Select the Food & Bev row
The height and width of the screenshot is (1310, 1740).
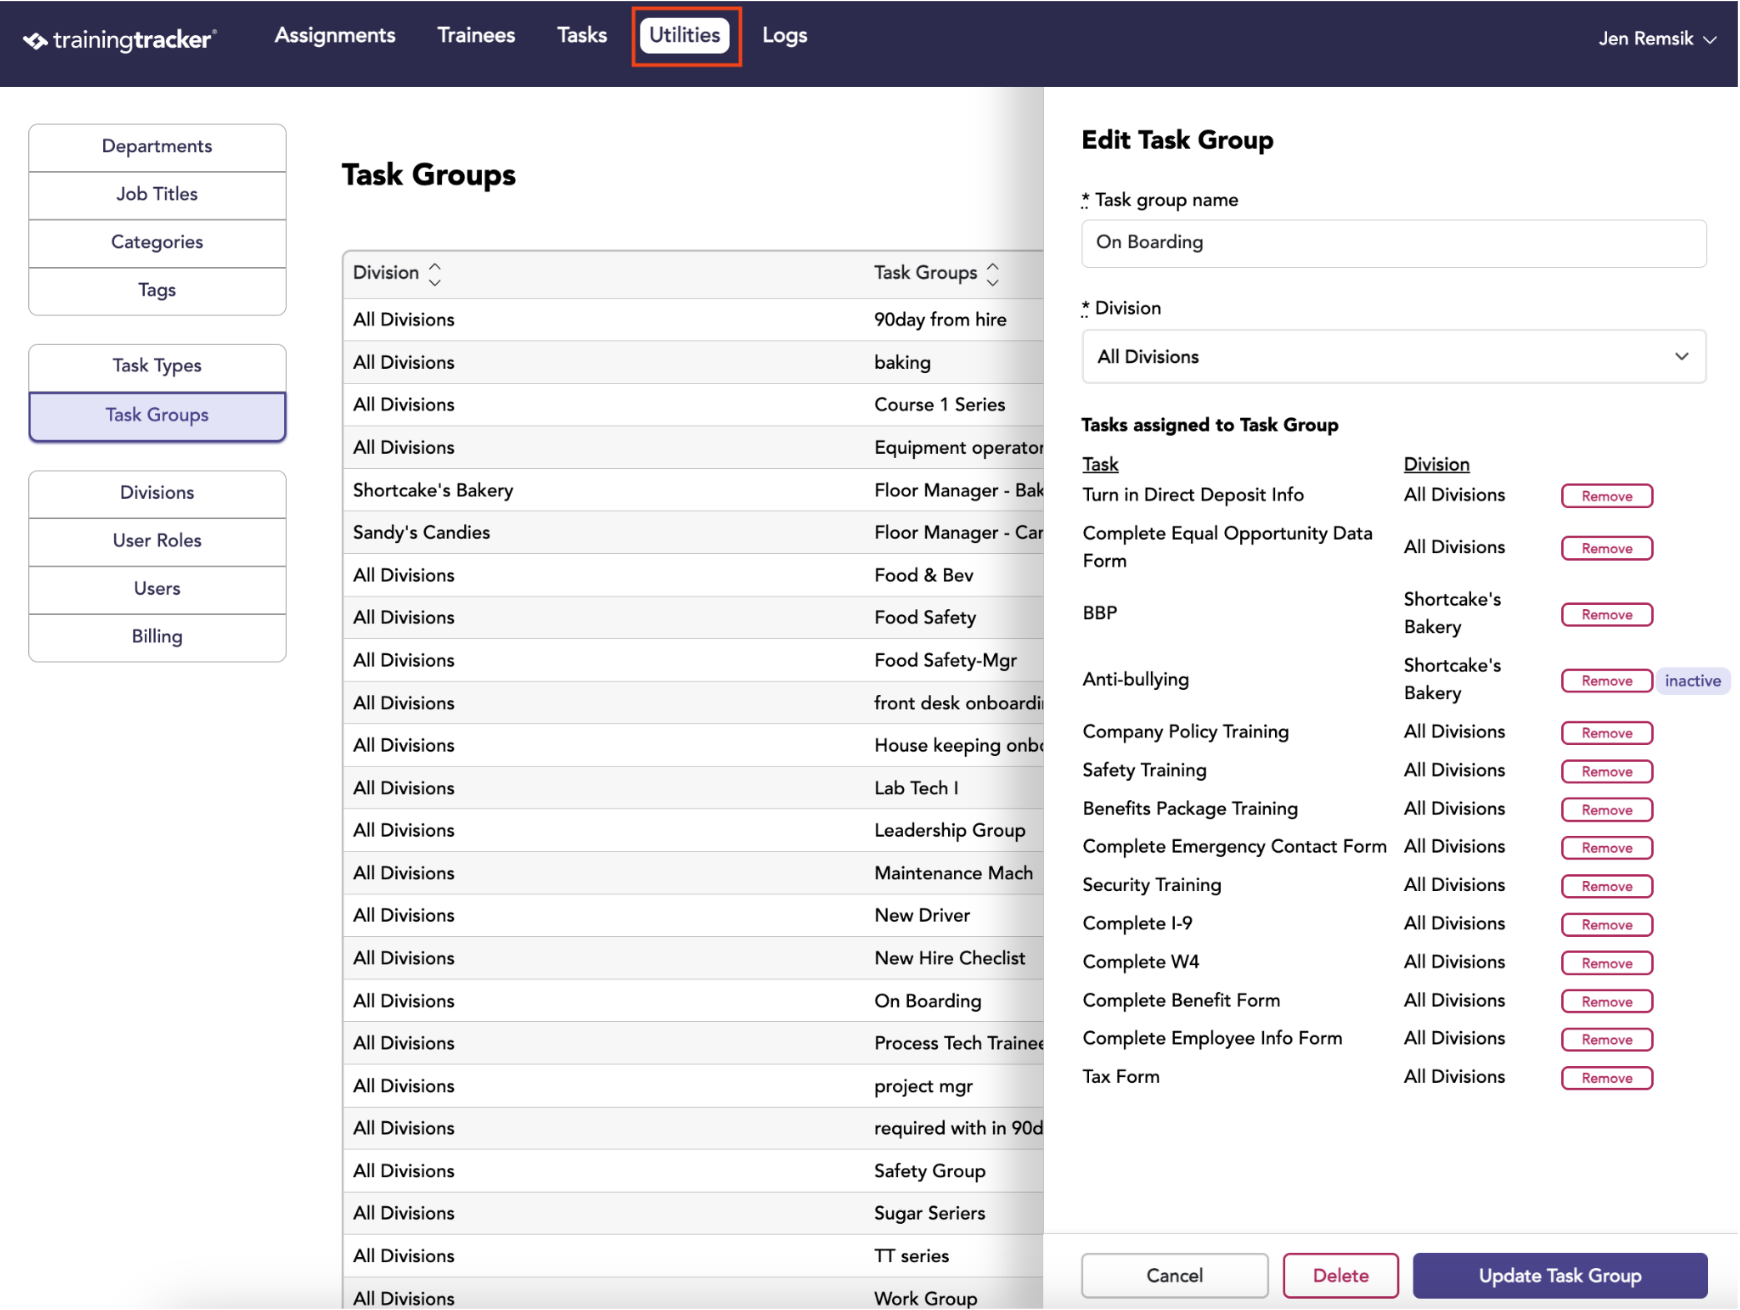click(x=693, y=575)
